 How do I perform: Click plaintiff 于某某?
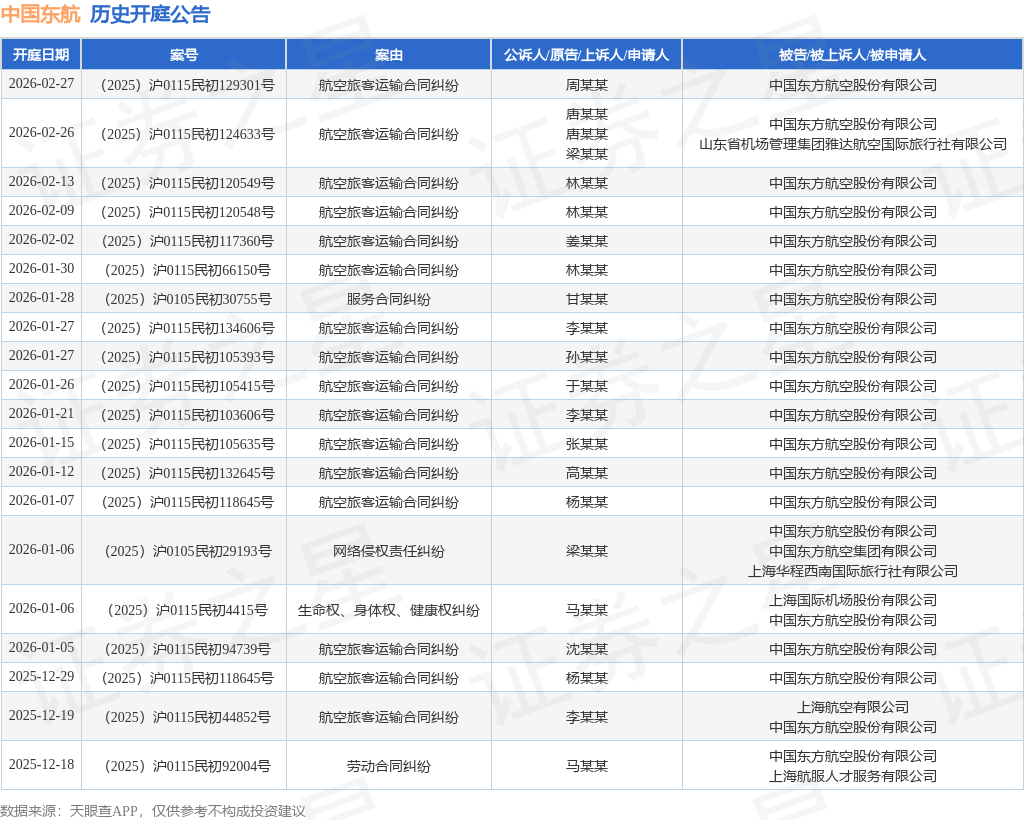pyautogui.click(x=586, y=386)
